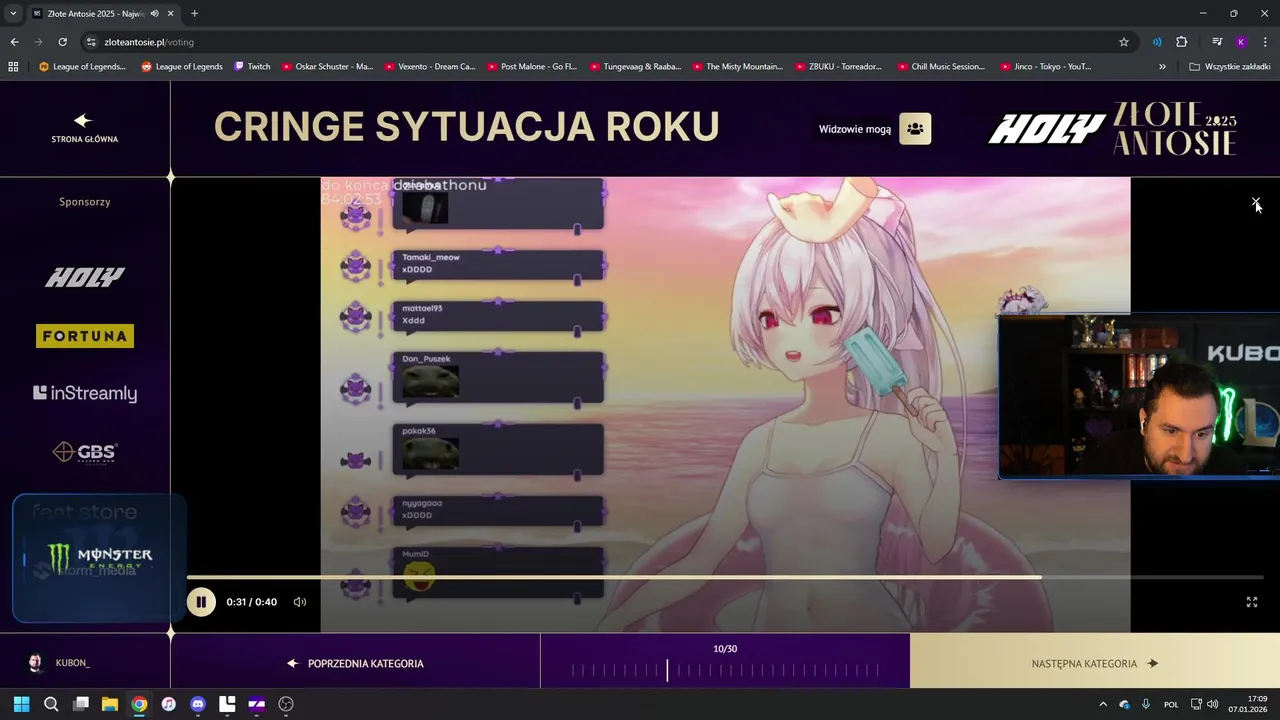Open the first League of Legends... bookmark
Viewport: 1280px width, 720px height.
(82, 67)
